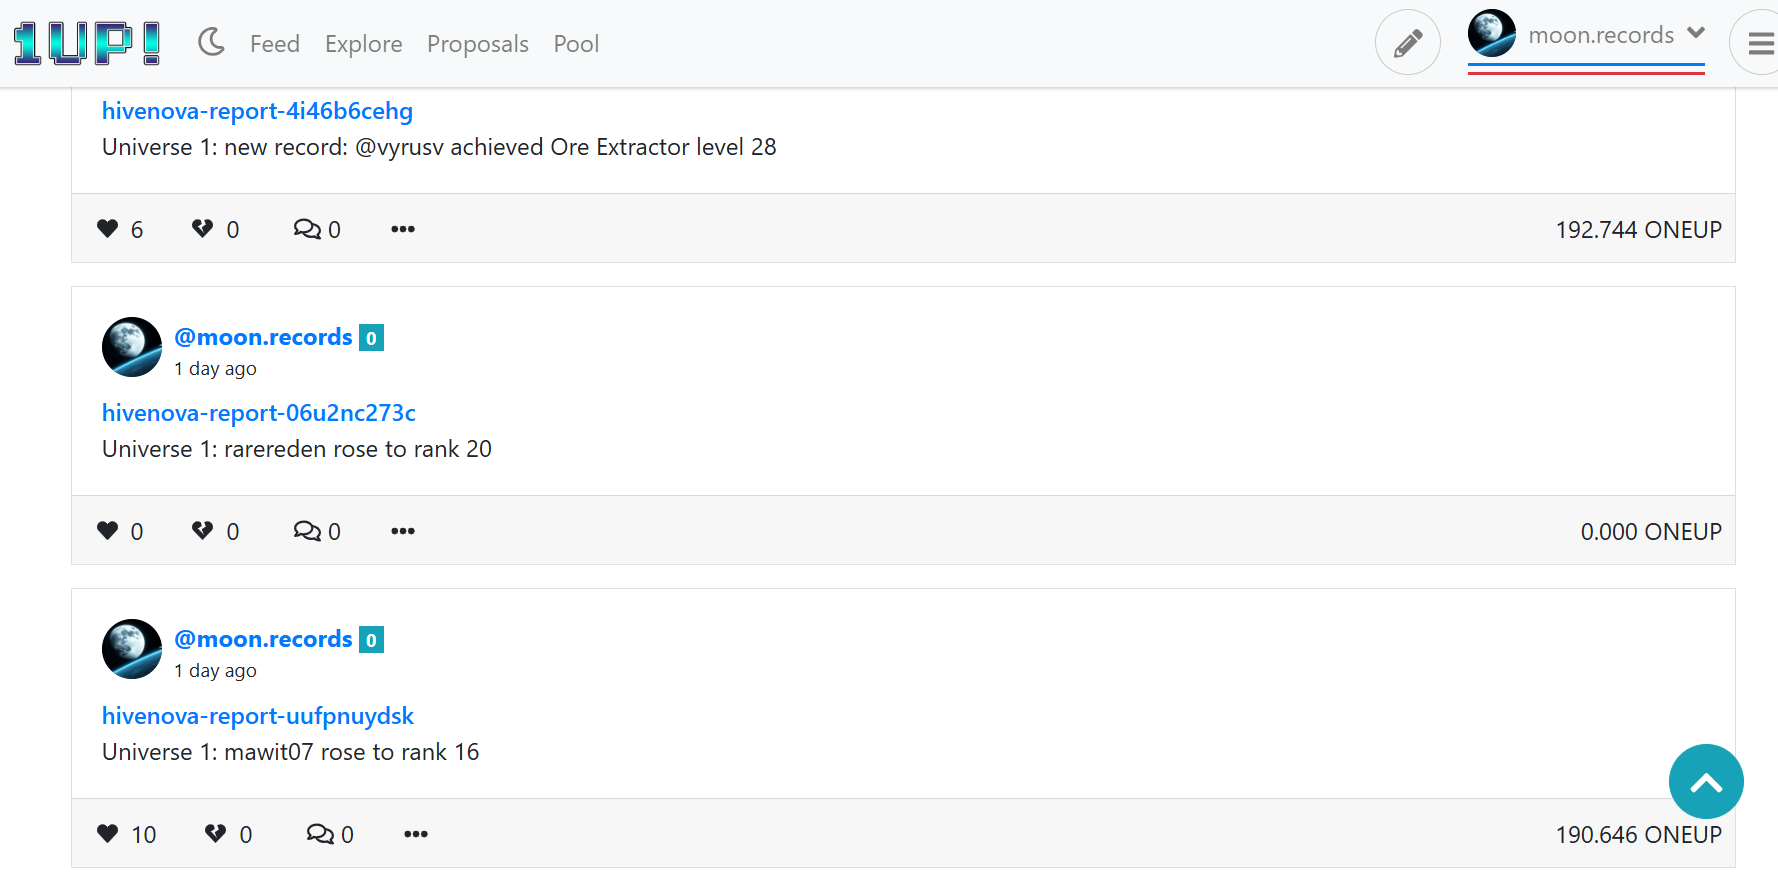The height and width of the screenshot is (879, 1778).
Task: Go to the 1UP! logo home
Action: 87,43
